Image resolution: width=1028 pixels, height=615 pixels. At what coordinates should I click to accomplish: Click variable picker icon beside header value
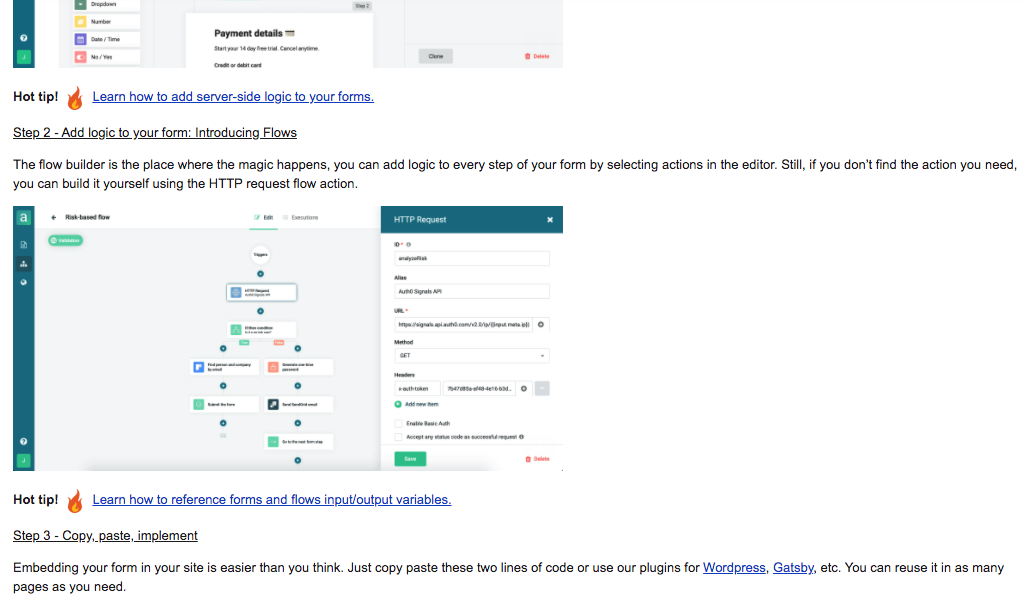pos(524,389)
